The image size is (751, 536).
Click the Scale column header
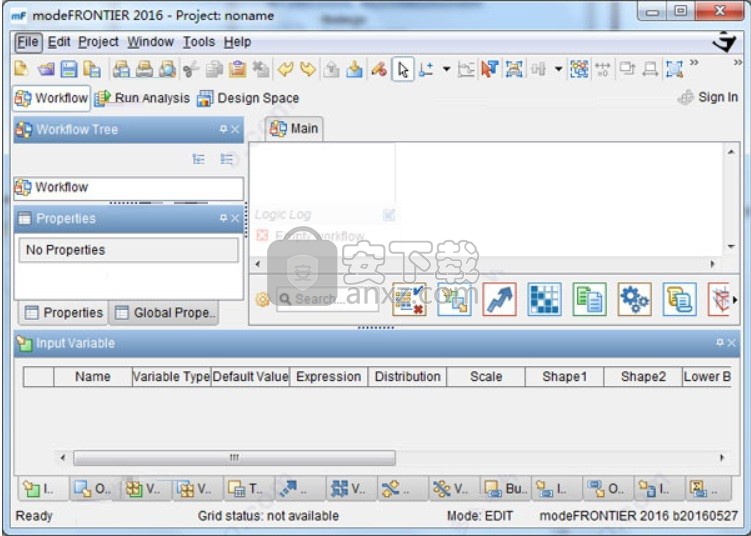(486, 376)
